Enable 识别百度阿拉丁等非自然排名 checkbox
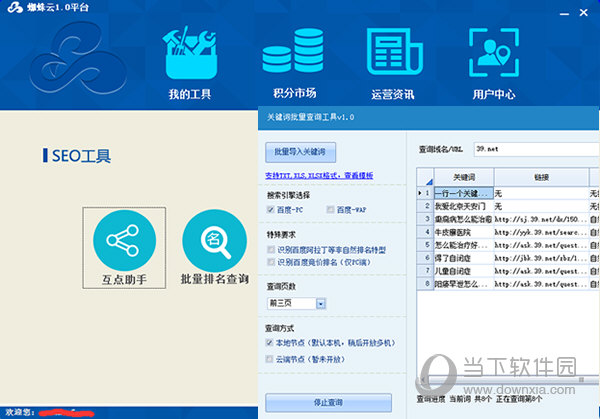Image resolution: width=600 pixels, height=419 pixels. (x=271, y=250)
